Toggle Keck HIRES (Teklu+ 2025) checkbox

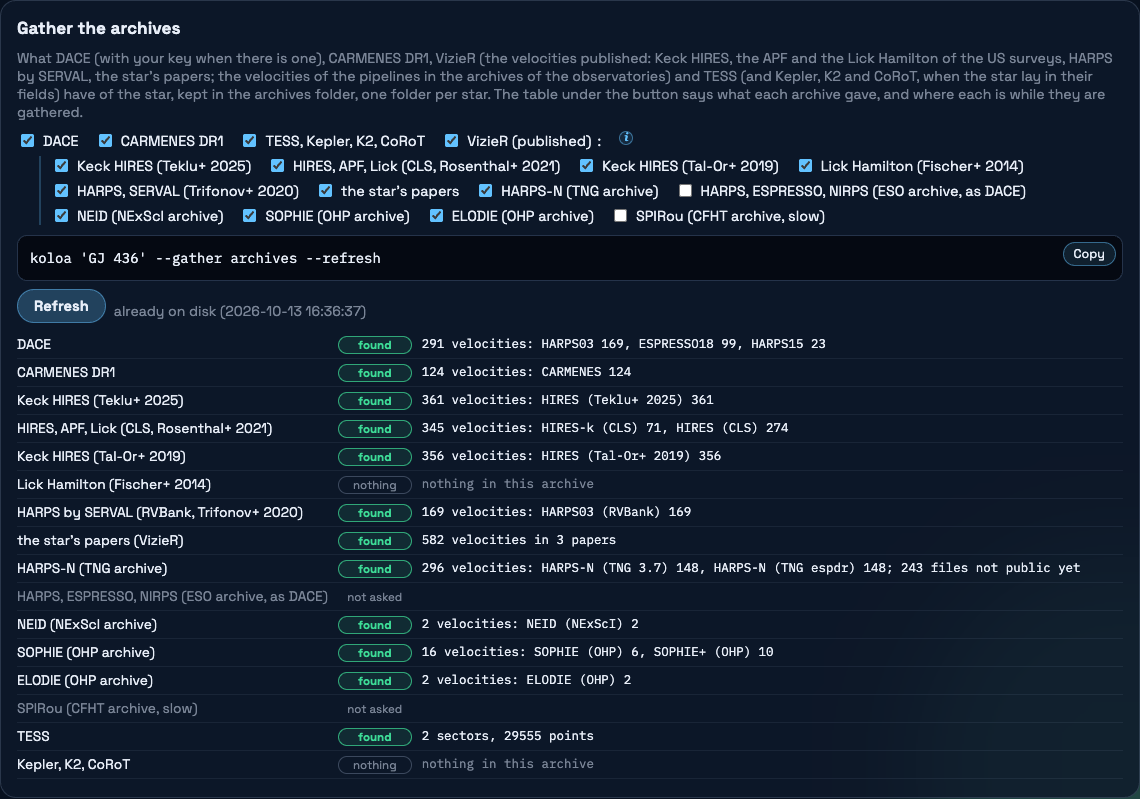[x=62, y=166]
